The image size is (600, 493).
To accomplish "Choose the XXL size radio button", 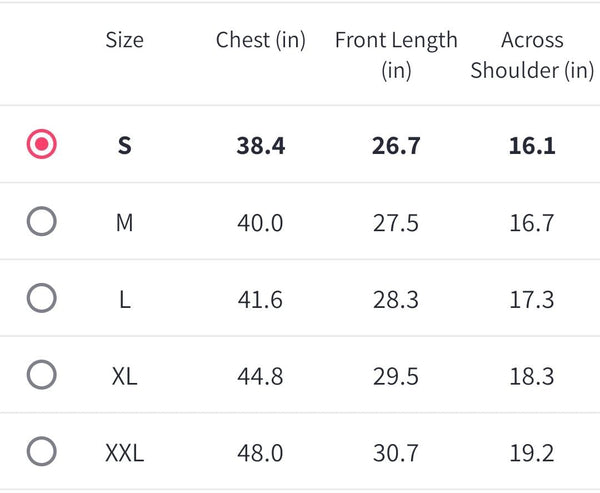I will 41,452.
